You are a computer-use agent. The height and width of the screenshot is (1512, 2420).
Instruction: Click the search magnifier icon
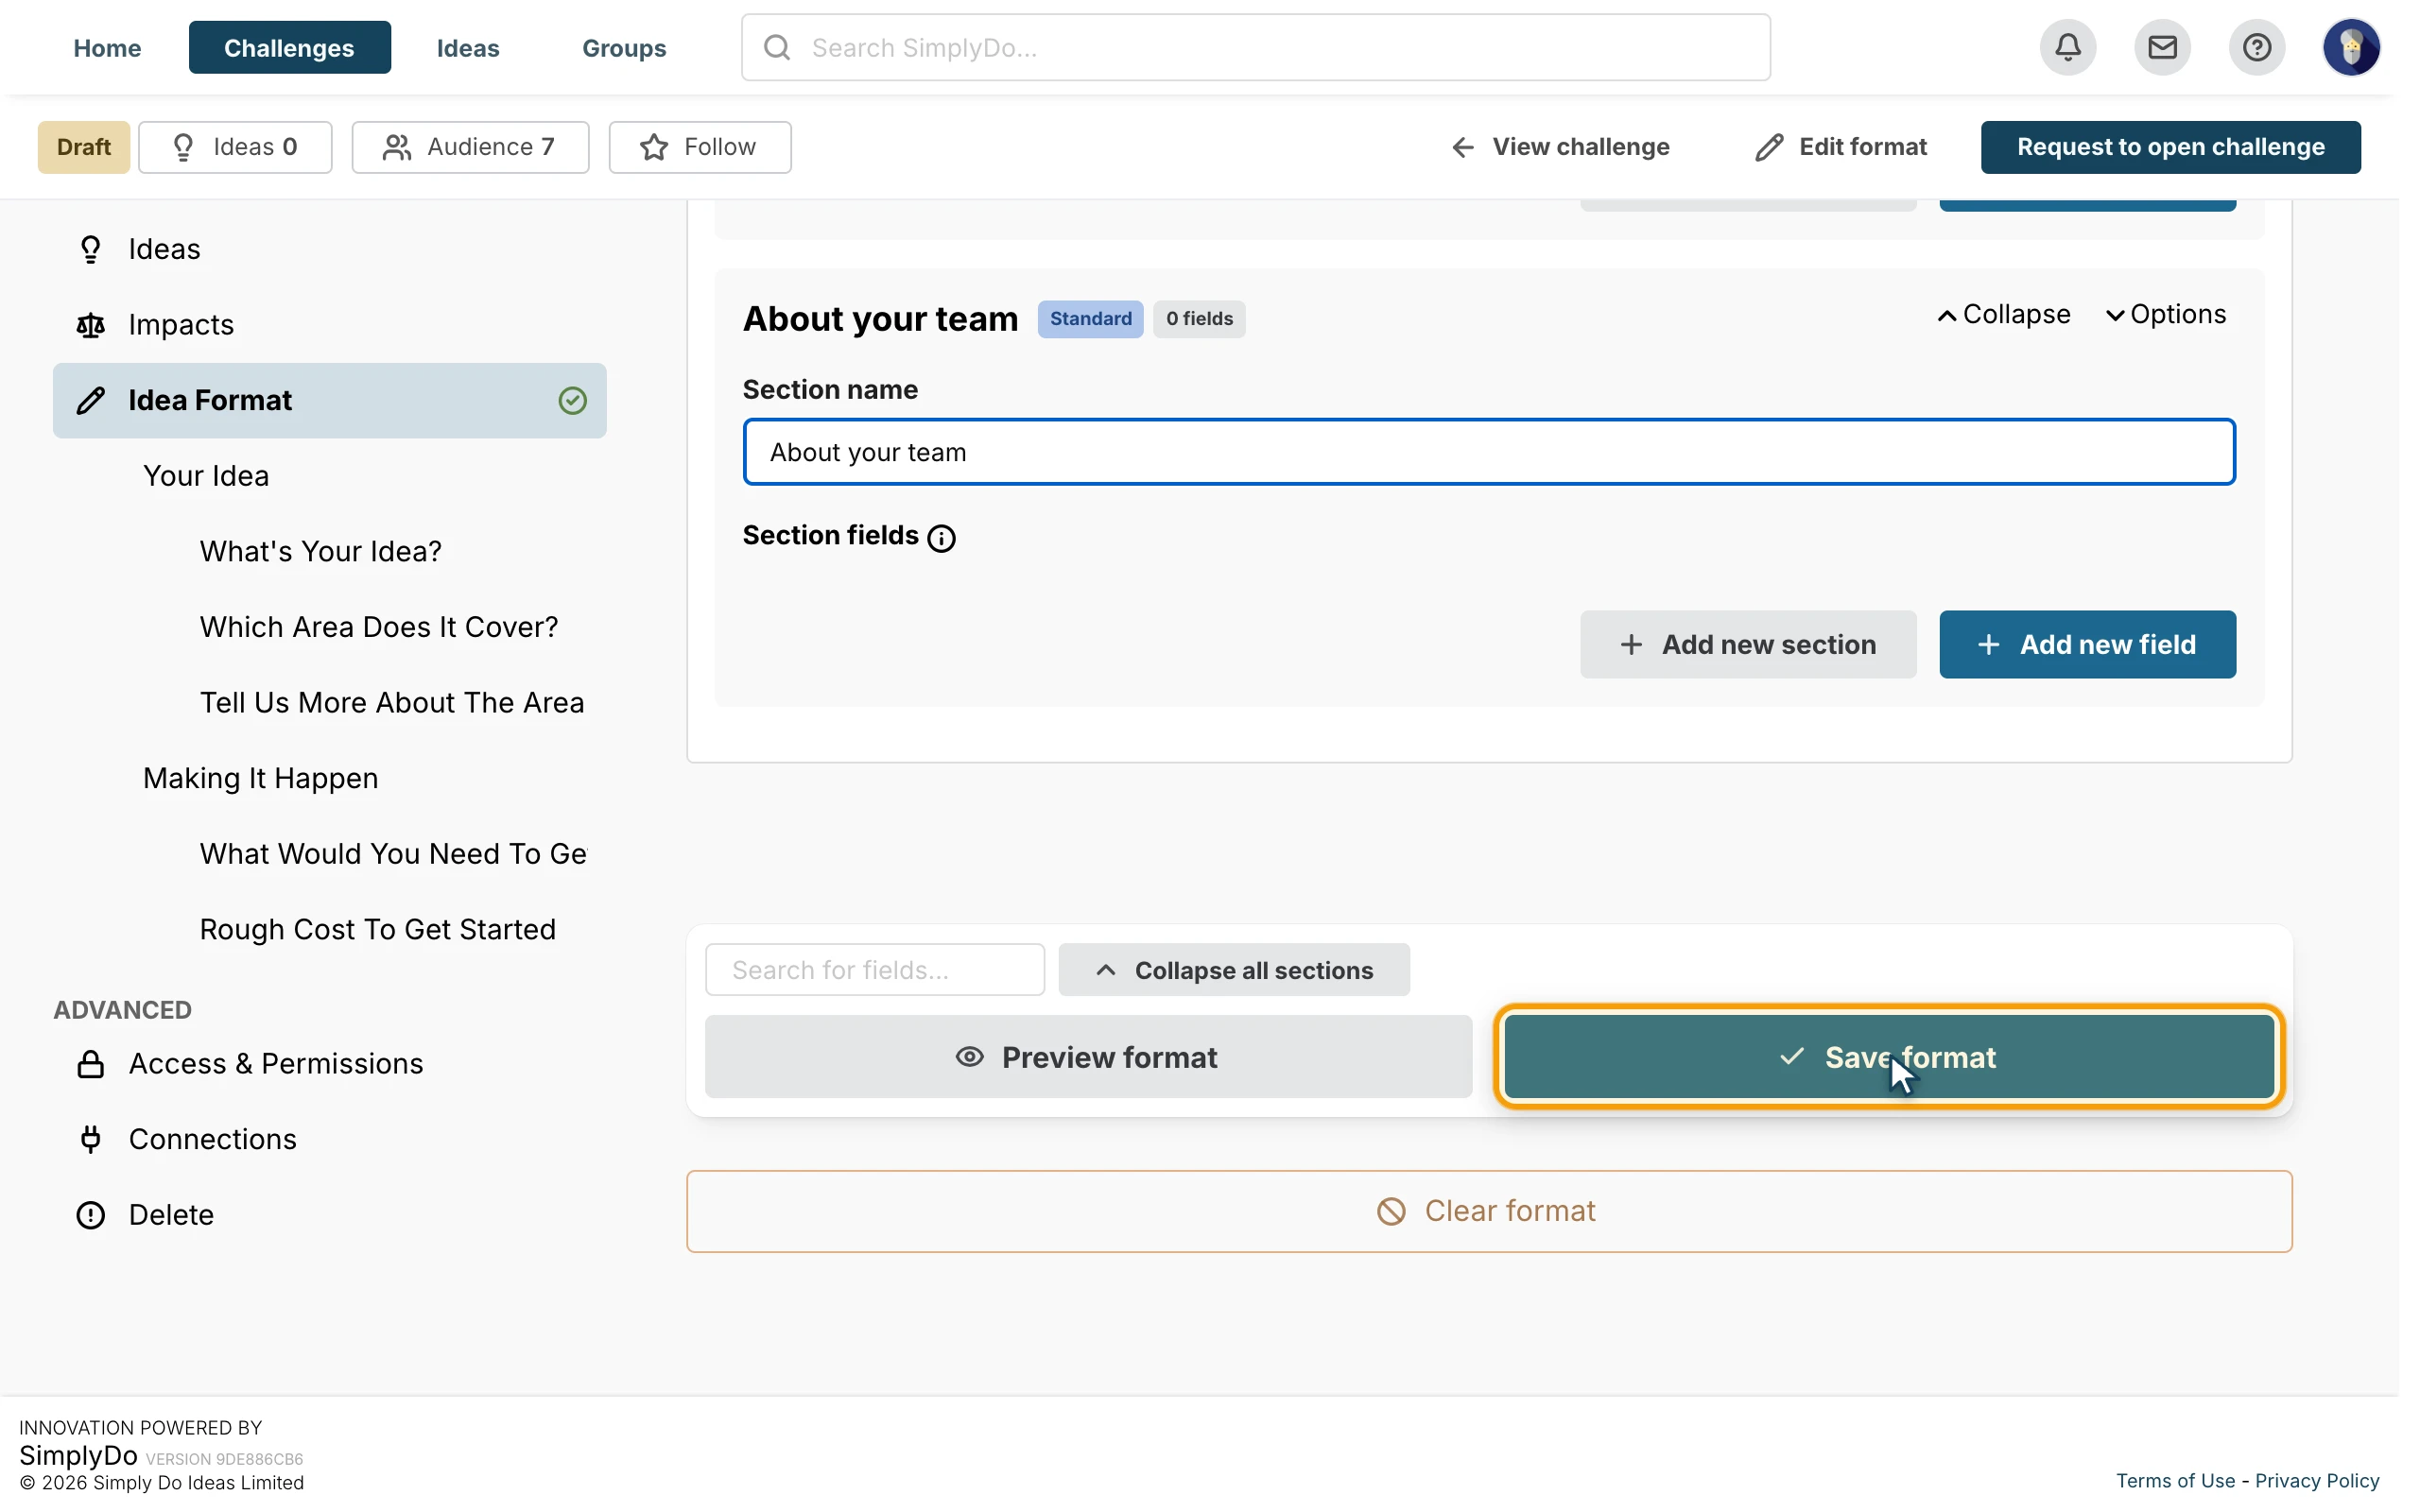[x=777, y=47]
